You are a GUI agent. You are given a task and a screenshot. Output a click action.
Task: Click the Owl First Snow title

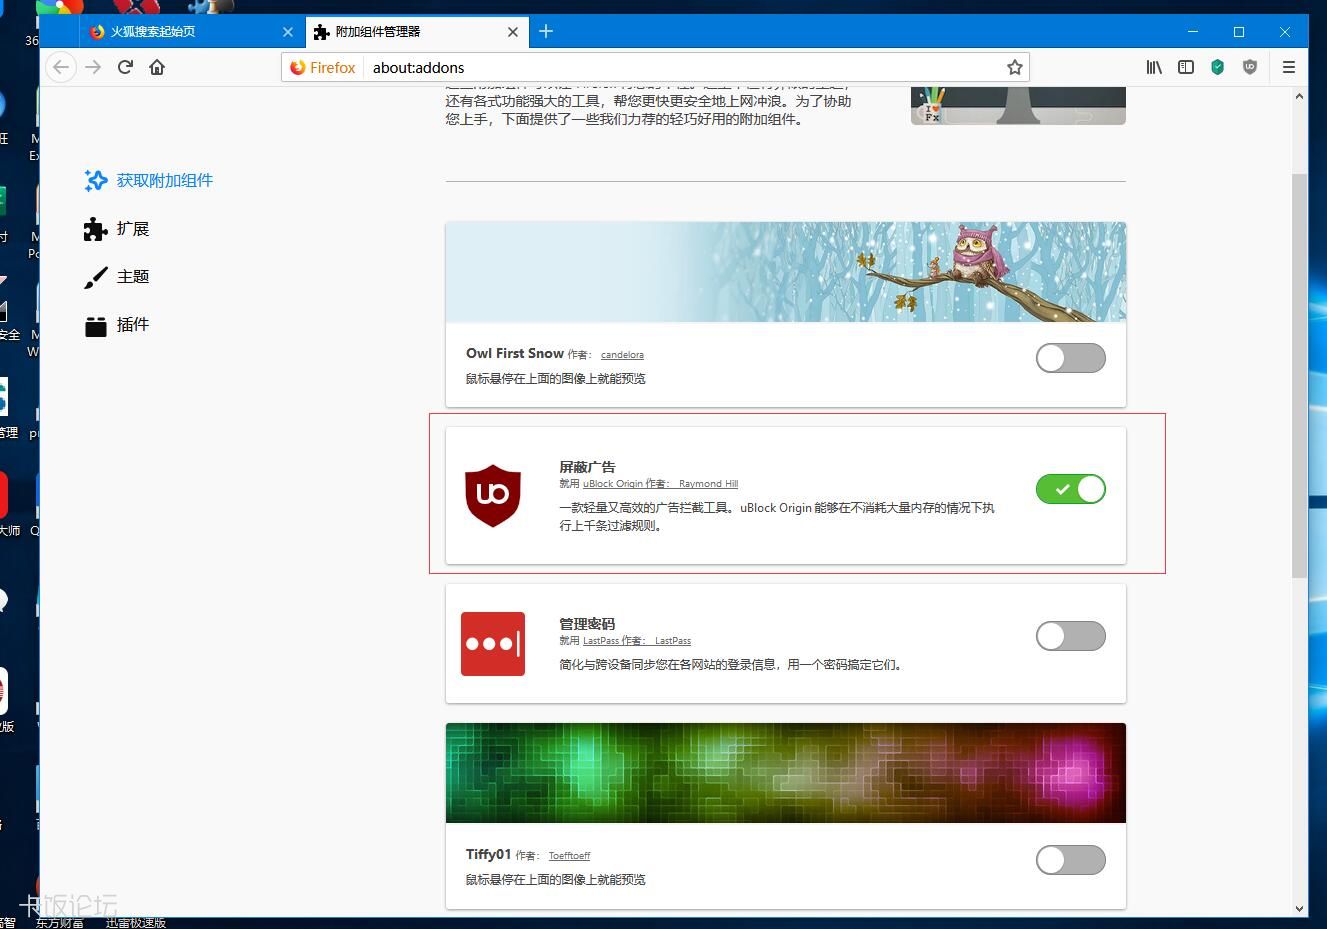[x=515, y=353]
